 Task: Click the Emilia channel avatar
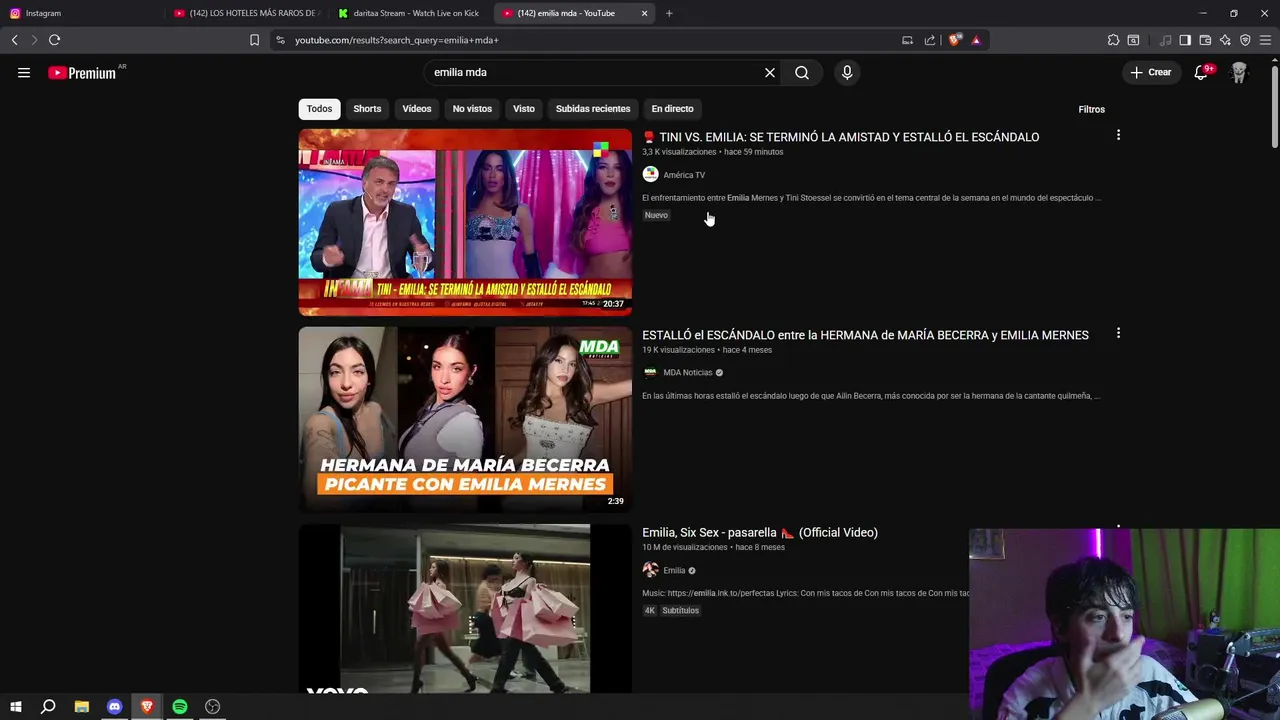650,570
